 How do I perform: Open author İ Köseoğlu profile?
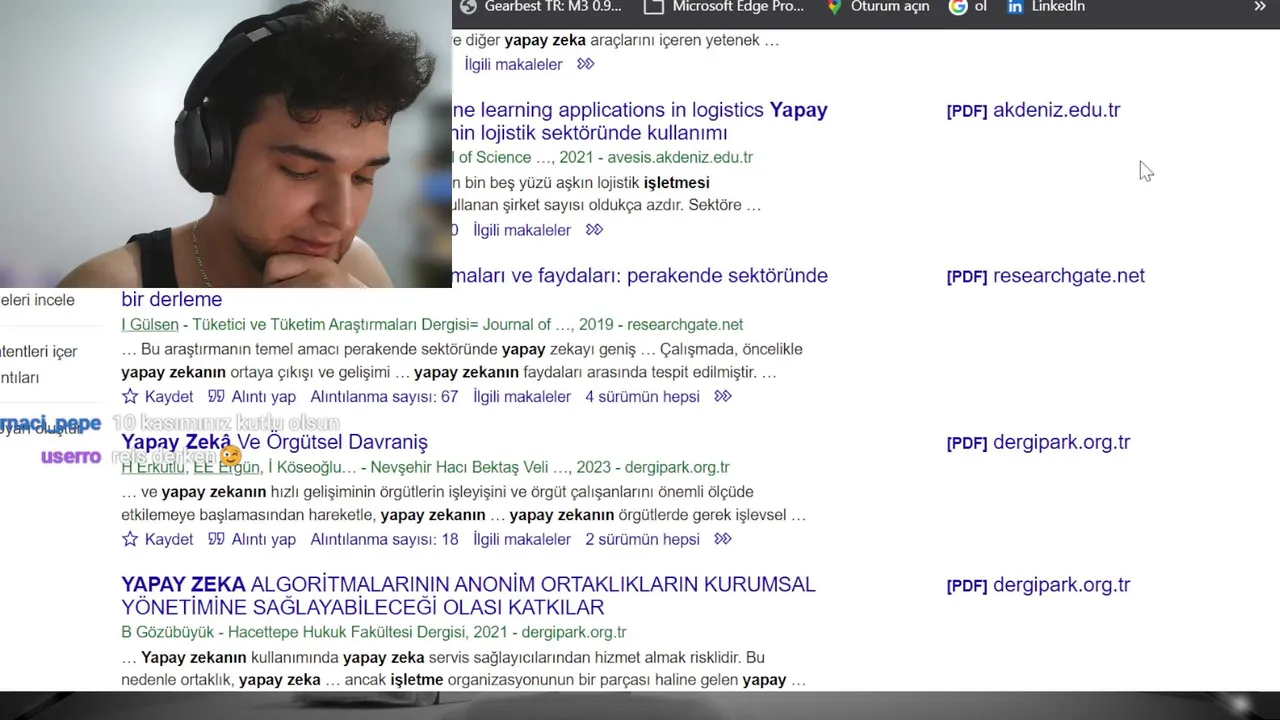click(312, 468)
